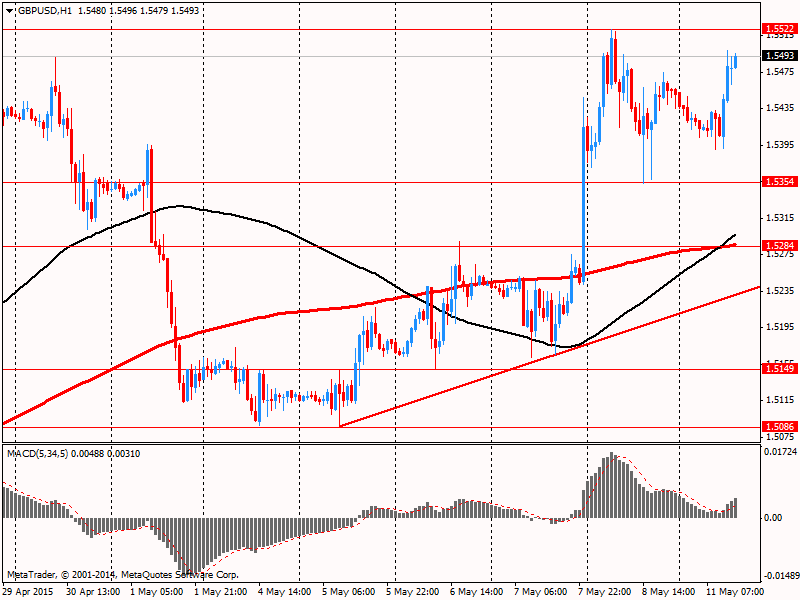This screenshot has width=800, height=600.
Task: Click the 1.5115 price scale value
Action: pos(780,400)
